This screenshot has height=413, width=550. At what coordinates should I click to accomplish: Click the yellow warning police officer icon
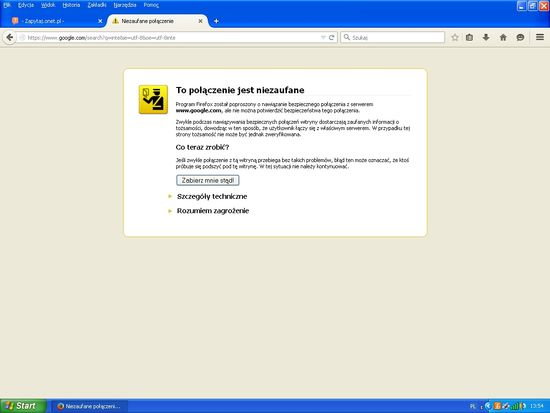pos(153,99)
